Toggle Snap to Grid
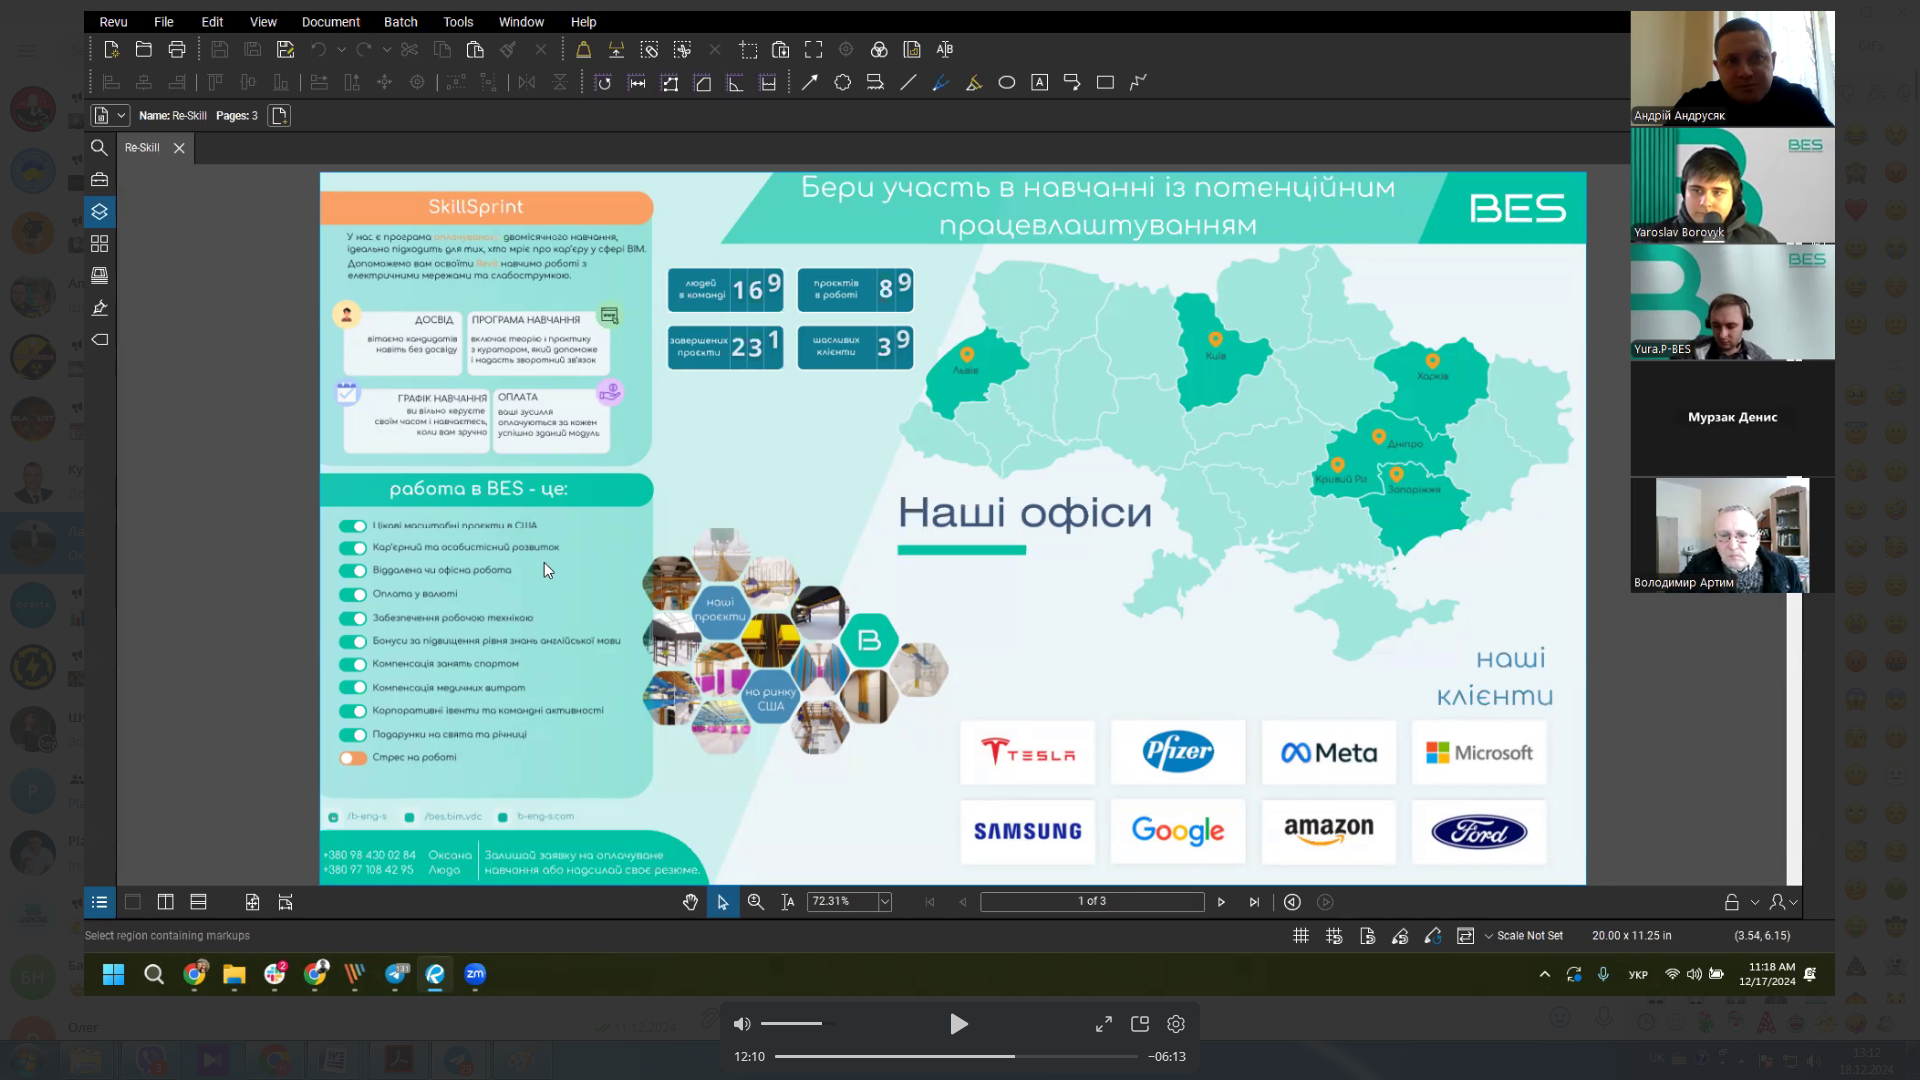1920x1080 pixels. pos(1334,936)
